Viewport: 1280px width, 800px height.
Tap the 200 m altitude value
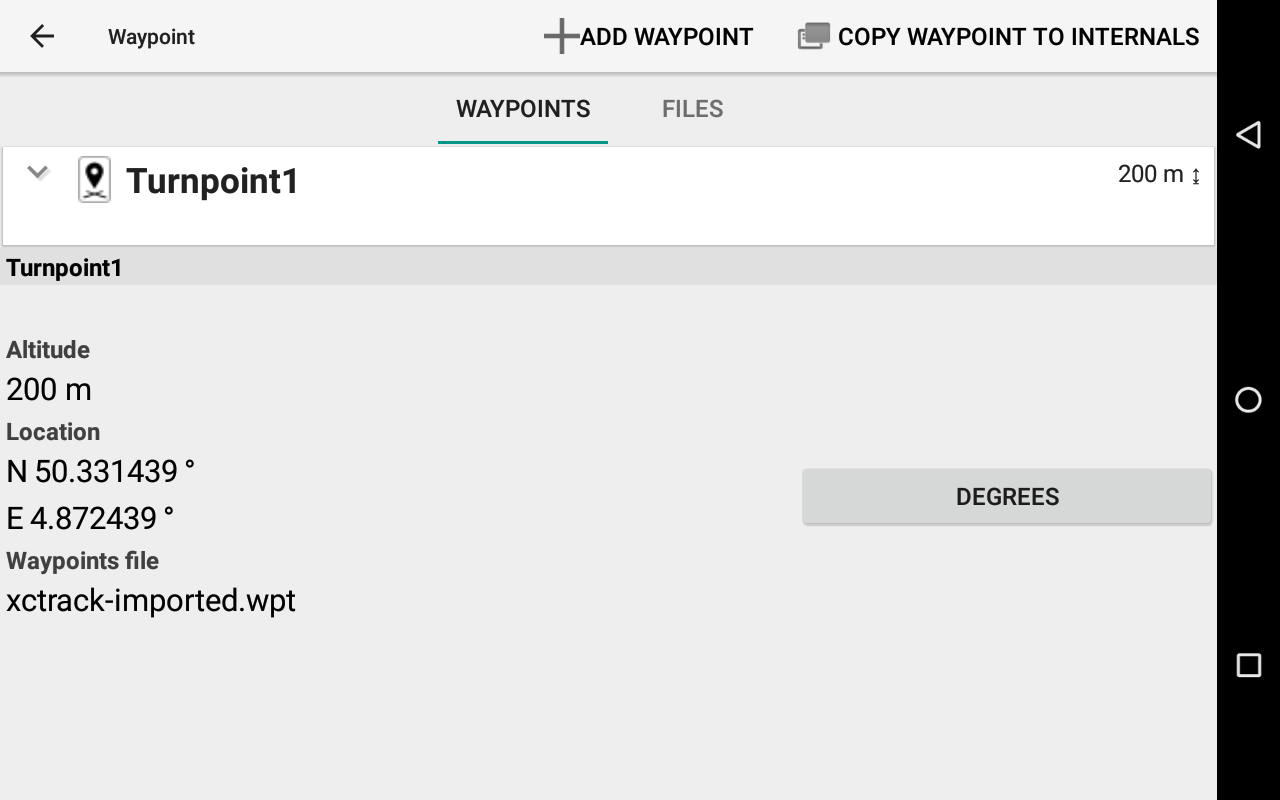coord(49,389)
